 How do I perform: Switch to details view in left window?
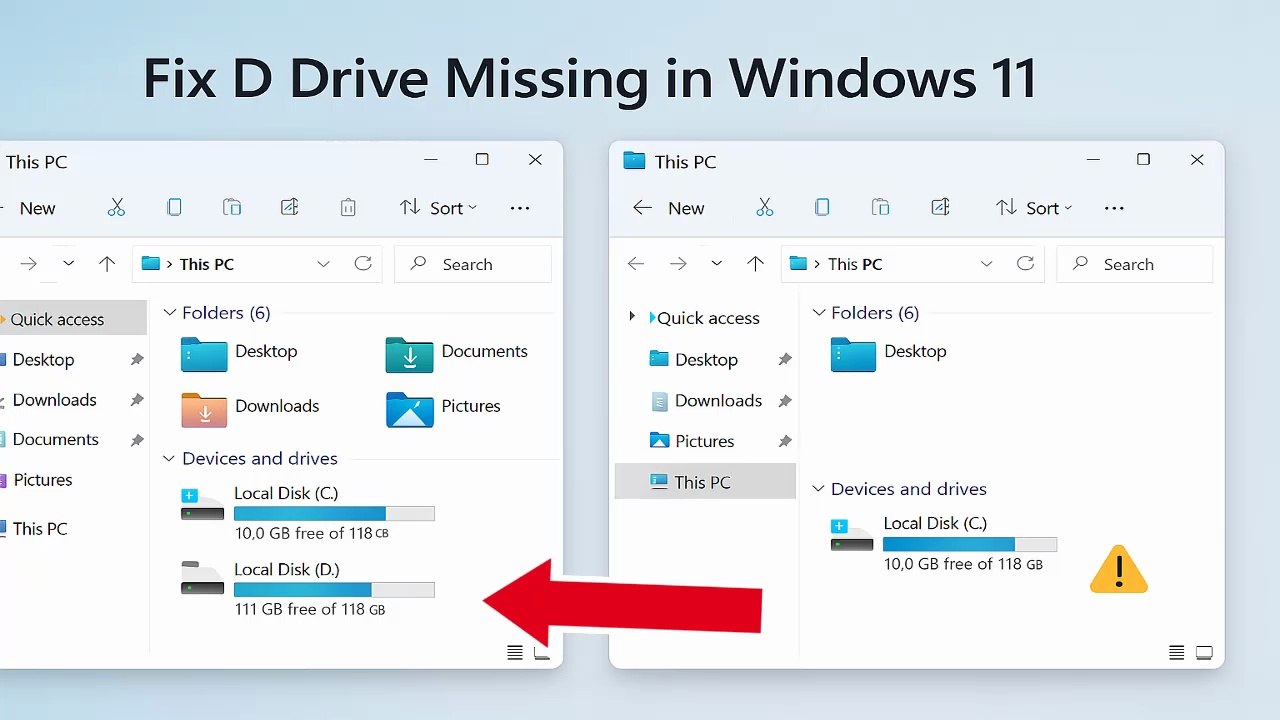coord(515,653)
